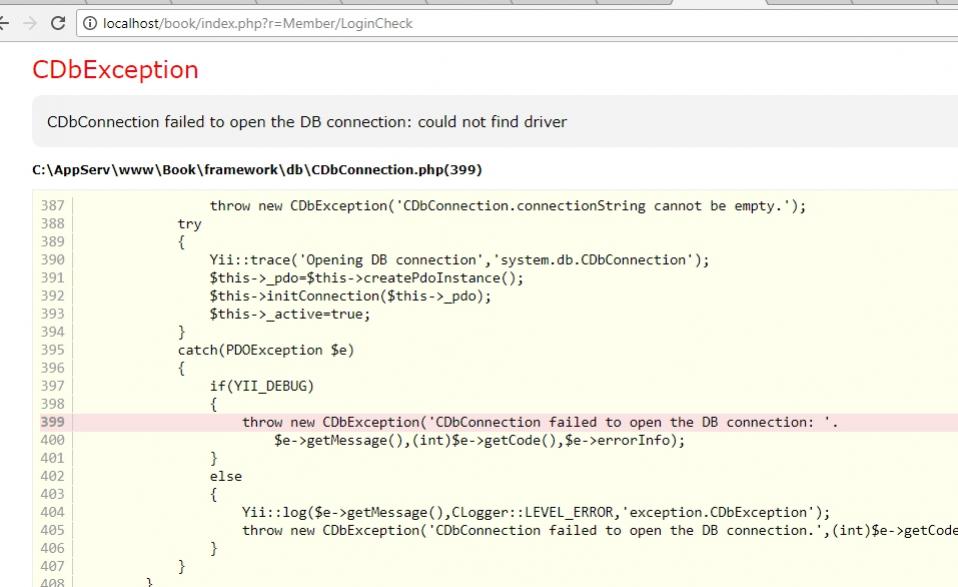Click the $this->_active=true line
Image resolution: width=958 pixels, height=587 pixels.
tap(290, 314)
